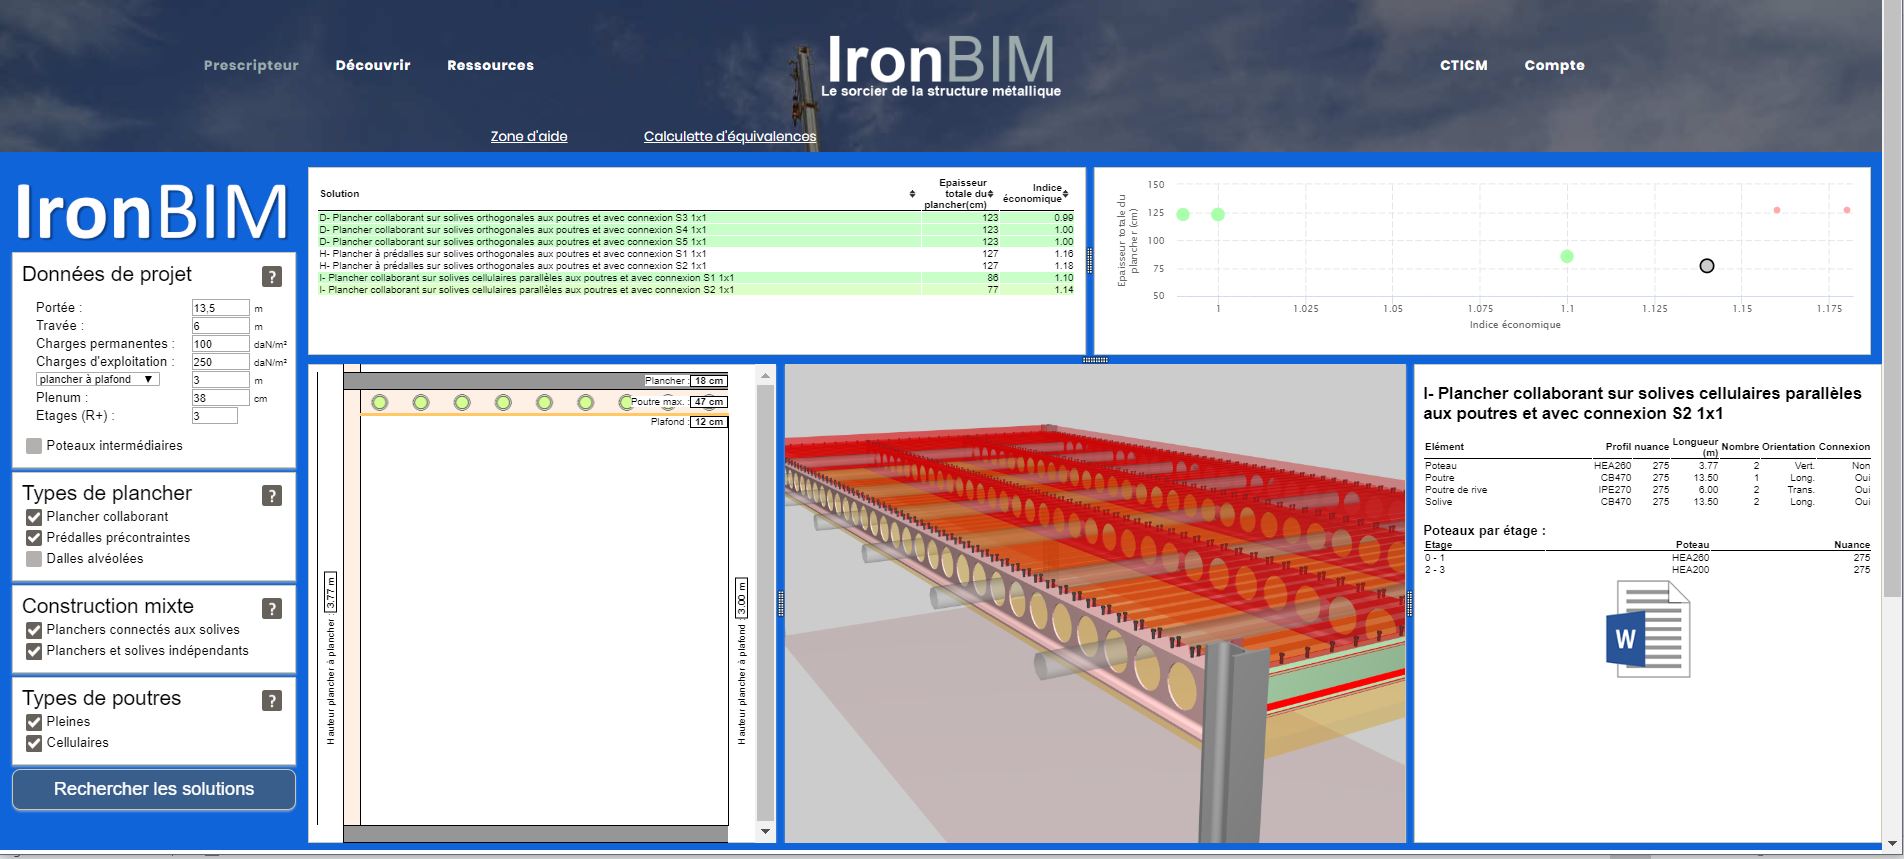Grab splitter handle left of 3D view
This screenshot has height=859, width=1904.
tap(781, 603)
